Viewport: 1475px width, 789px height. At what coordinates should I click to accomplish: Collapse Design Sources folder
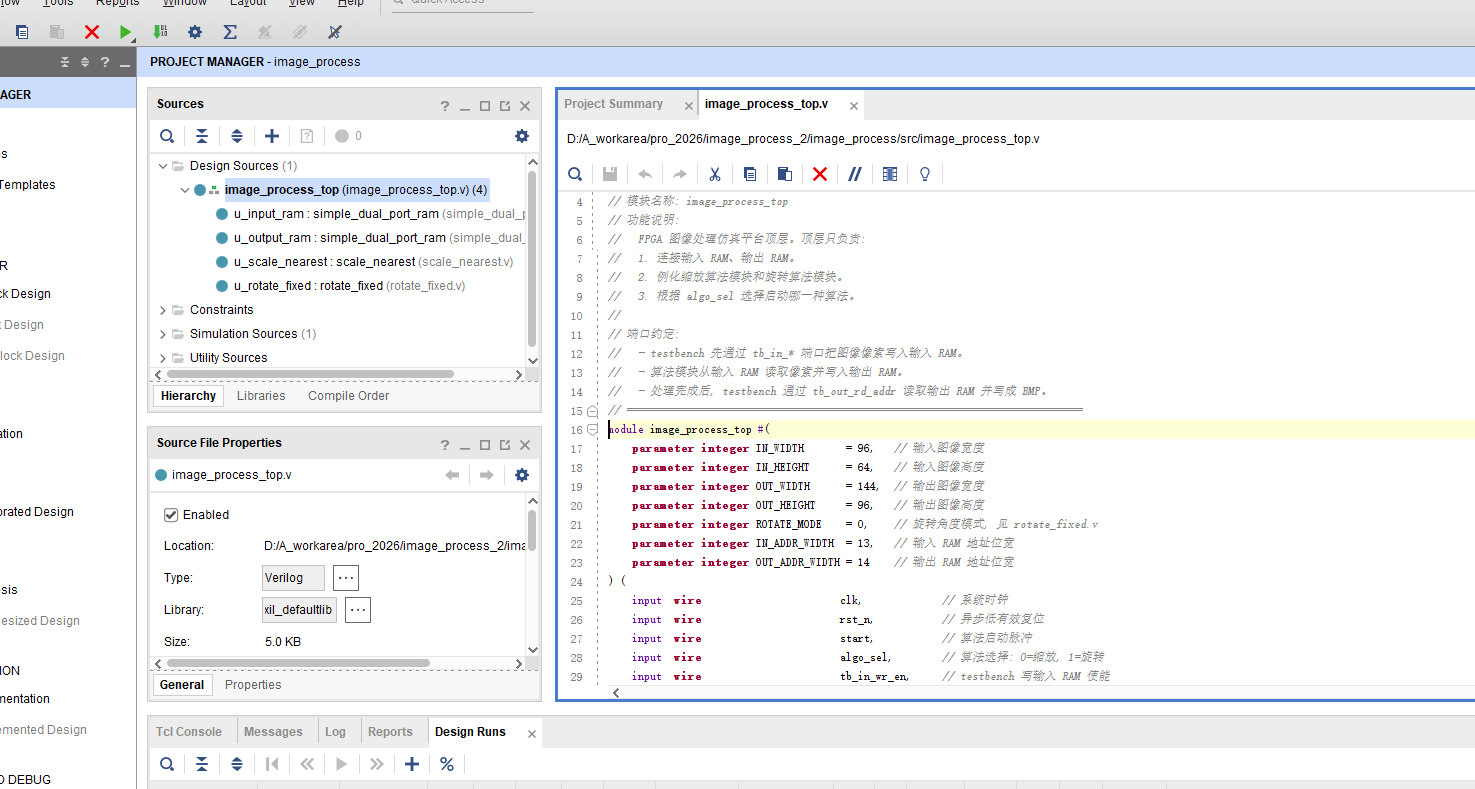point(164,166)
